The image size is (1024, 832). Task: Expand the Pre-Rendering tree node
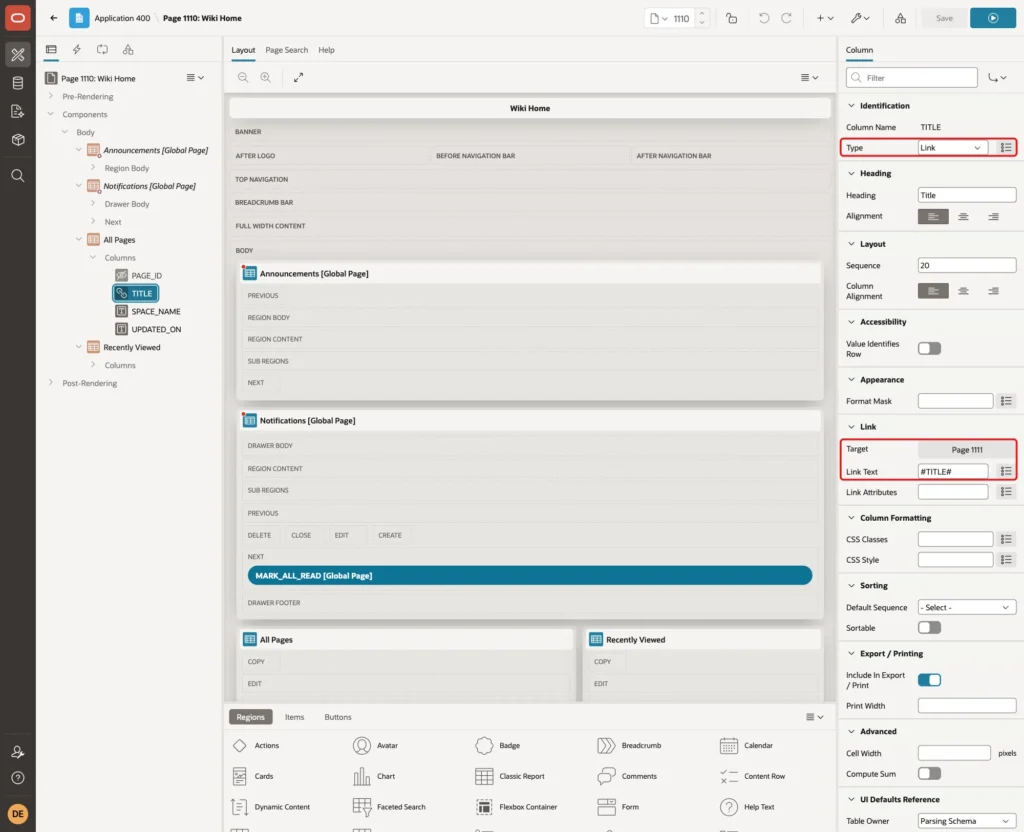51,96
